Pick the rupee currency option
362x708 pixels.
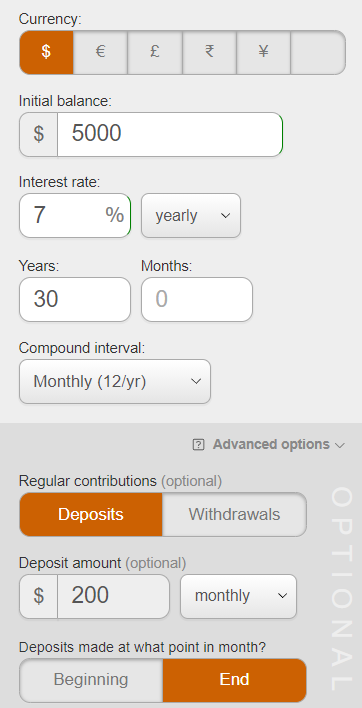pyautogui.click(x=209, y=52)
